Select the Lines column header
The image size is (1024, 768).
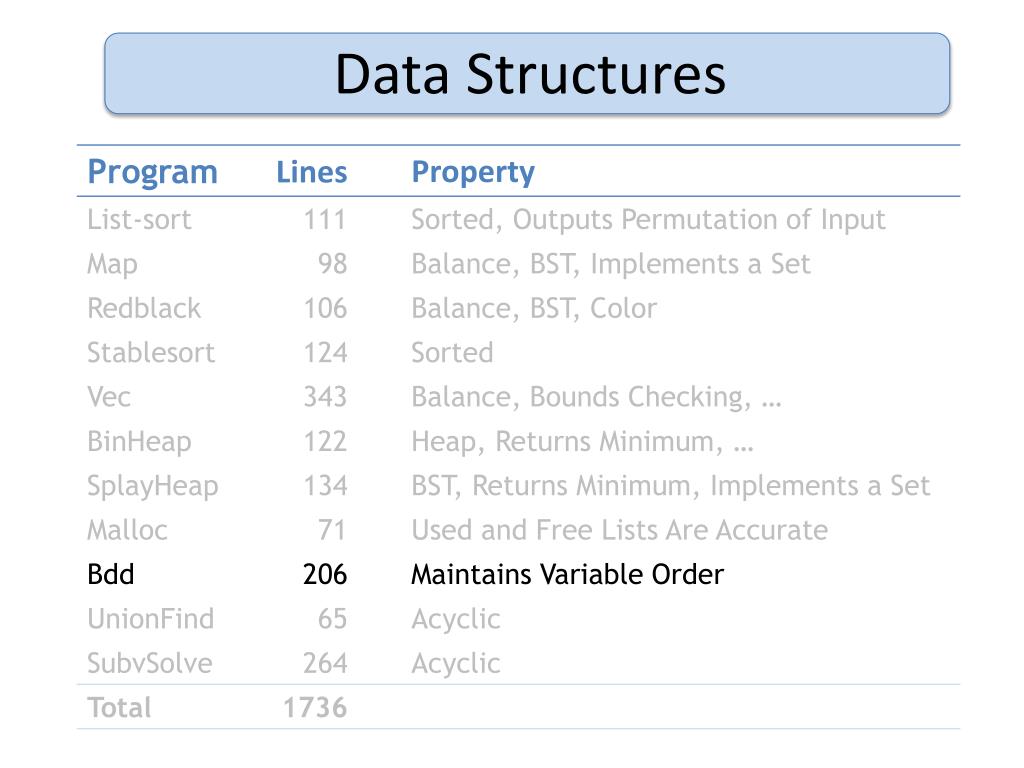pos(312,172)
